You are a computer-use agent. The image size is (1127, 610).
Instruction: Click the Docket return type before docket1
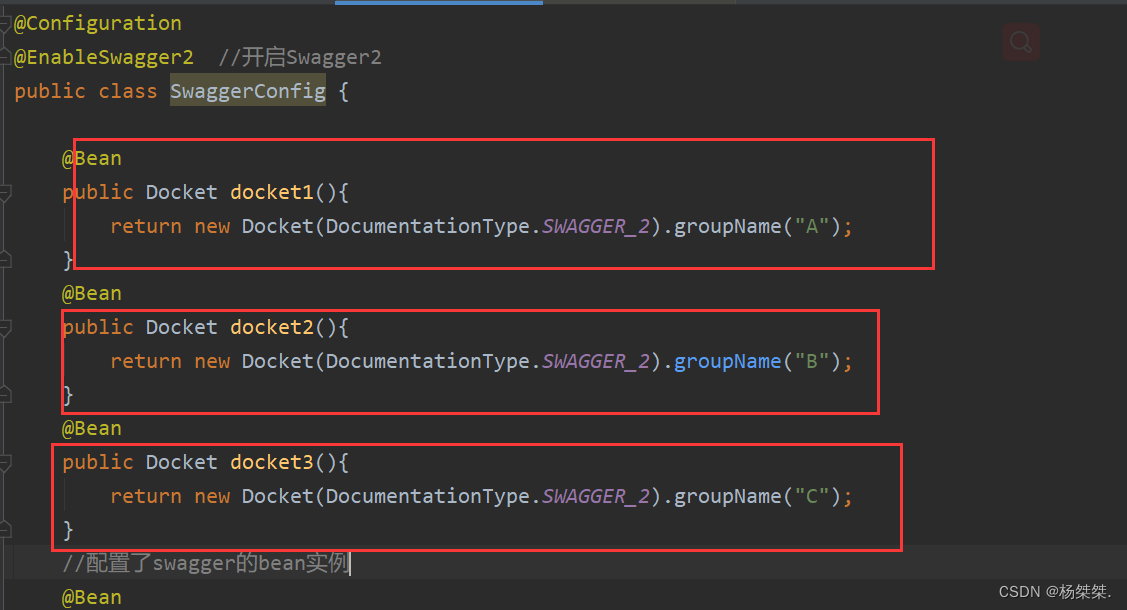182,193
